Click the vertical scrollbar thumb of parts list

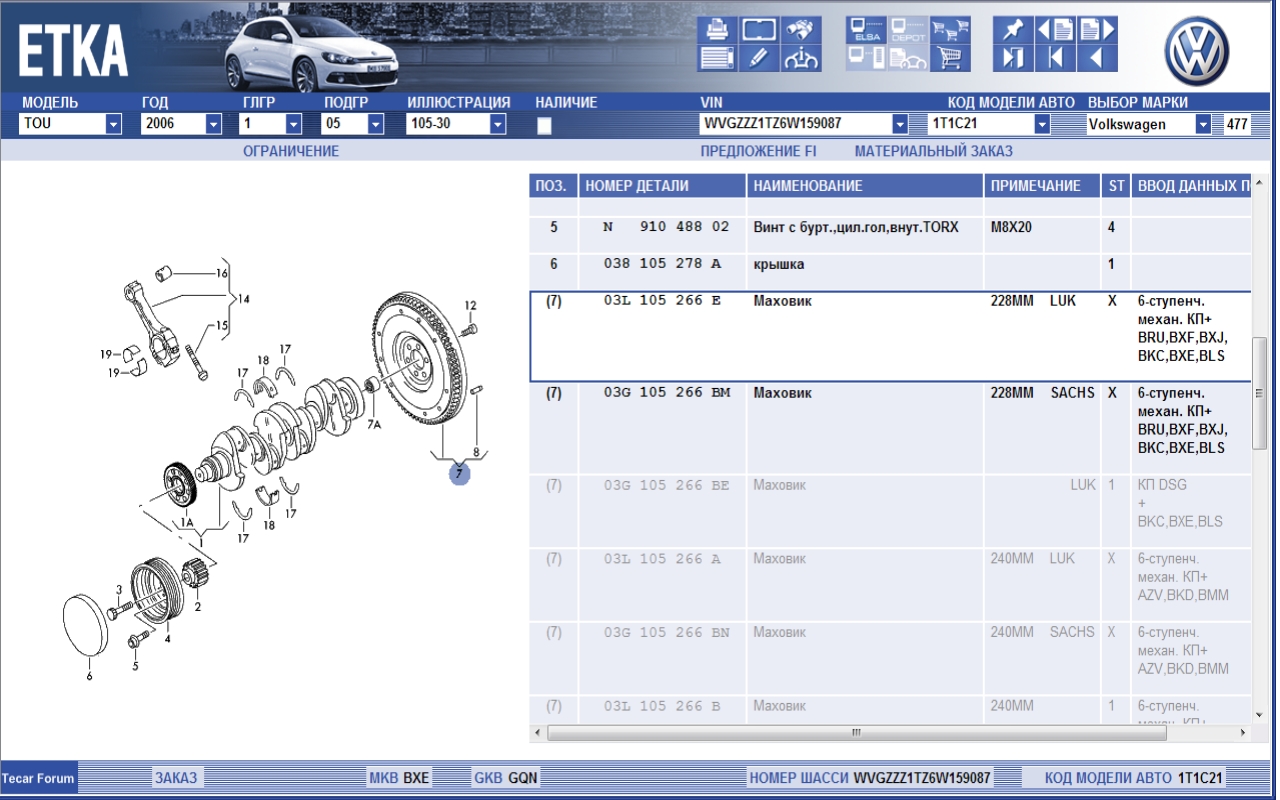(x=1259, y=392)
